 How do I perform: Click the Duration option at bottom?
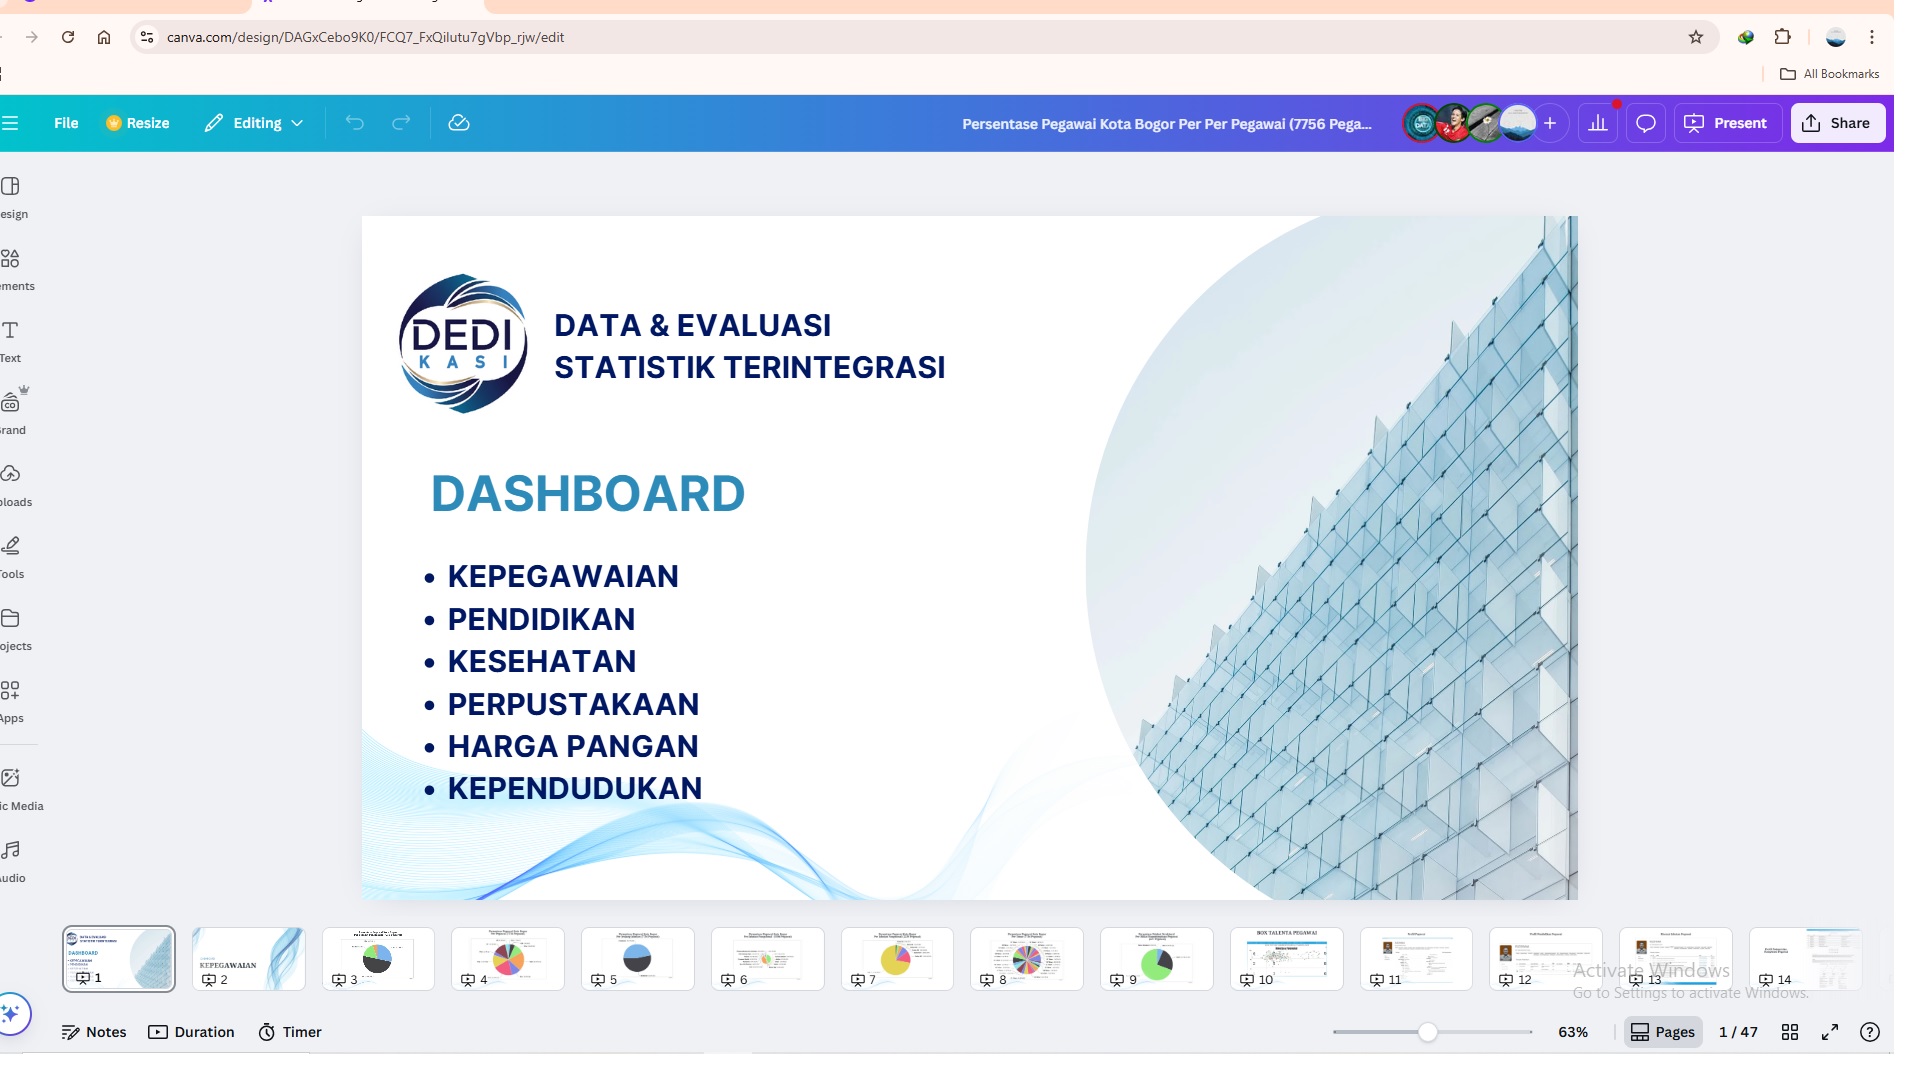[x=192, y=1031]
